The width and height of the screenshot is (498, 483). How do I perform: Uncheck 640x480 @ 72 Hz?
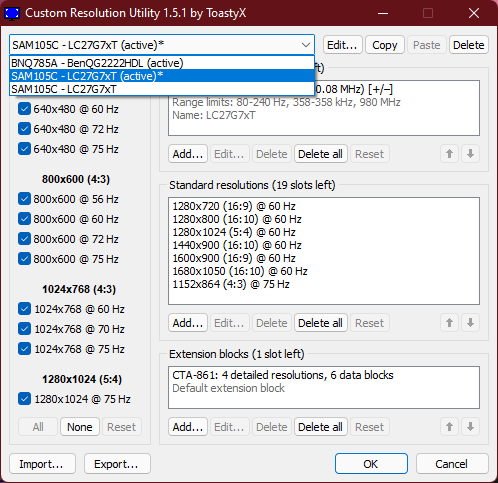click(24, 129)
